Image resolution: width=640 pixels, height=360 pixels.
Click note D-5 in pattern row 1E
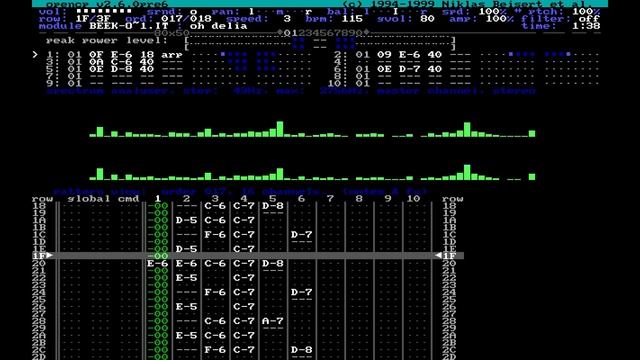pos(187,249)
